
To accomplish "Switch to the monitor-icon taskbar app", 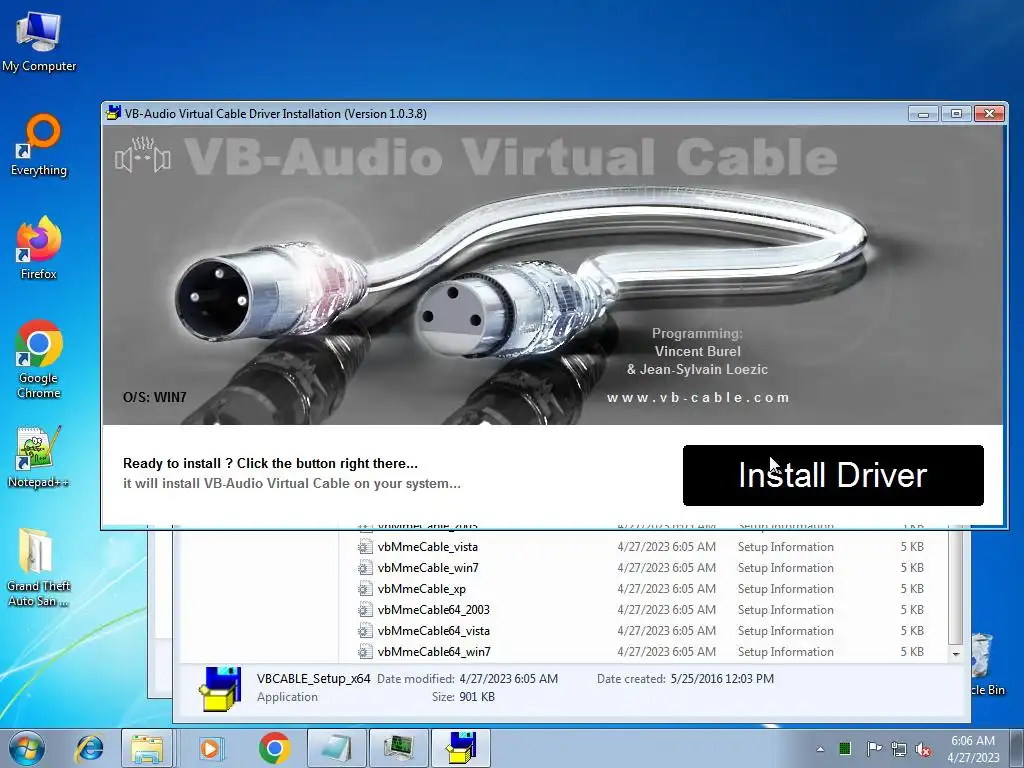I will [x=399, y=748].
